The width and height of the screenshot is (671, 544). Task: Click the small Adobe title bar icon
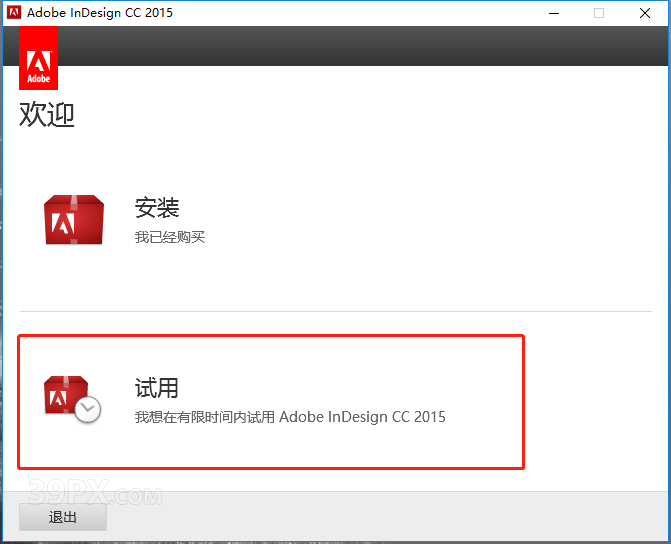point(14,12)
